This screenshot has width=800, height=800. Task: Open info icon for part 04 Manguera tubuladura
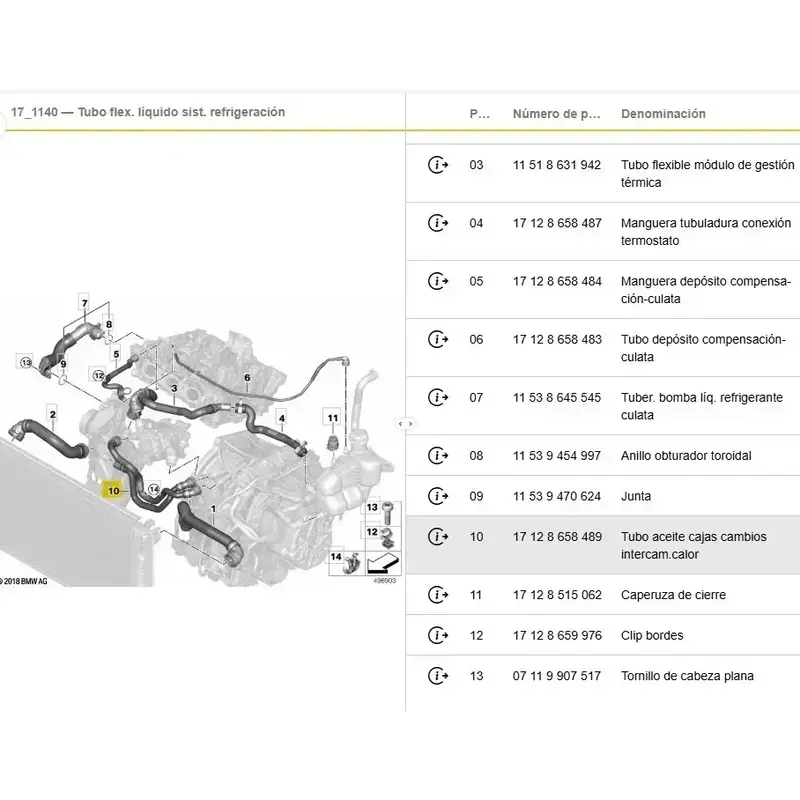pos(437,223)
